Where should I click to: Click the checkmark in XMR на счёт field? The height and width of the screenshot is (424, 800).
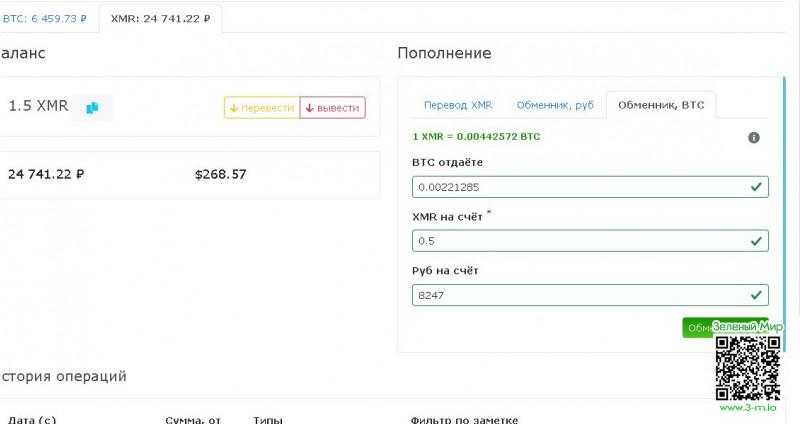click(757, 240)
